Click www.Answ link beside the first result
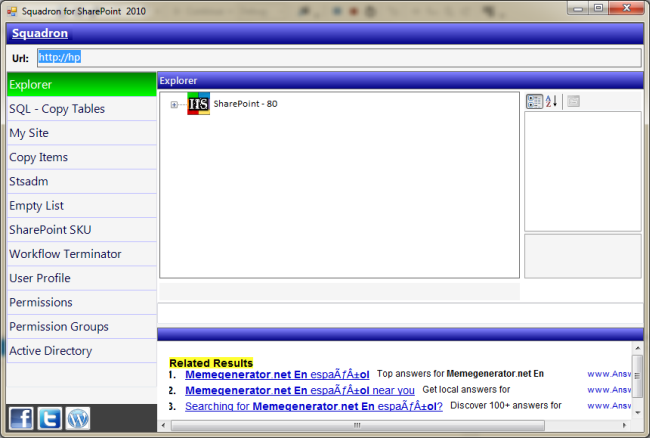The image size is (650, 438). tap(609, 374)
